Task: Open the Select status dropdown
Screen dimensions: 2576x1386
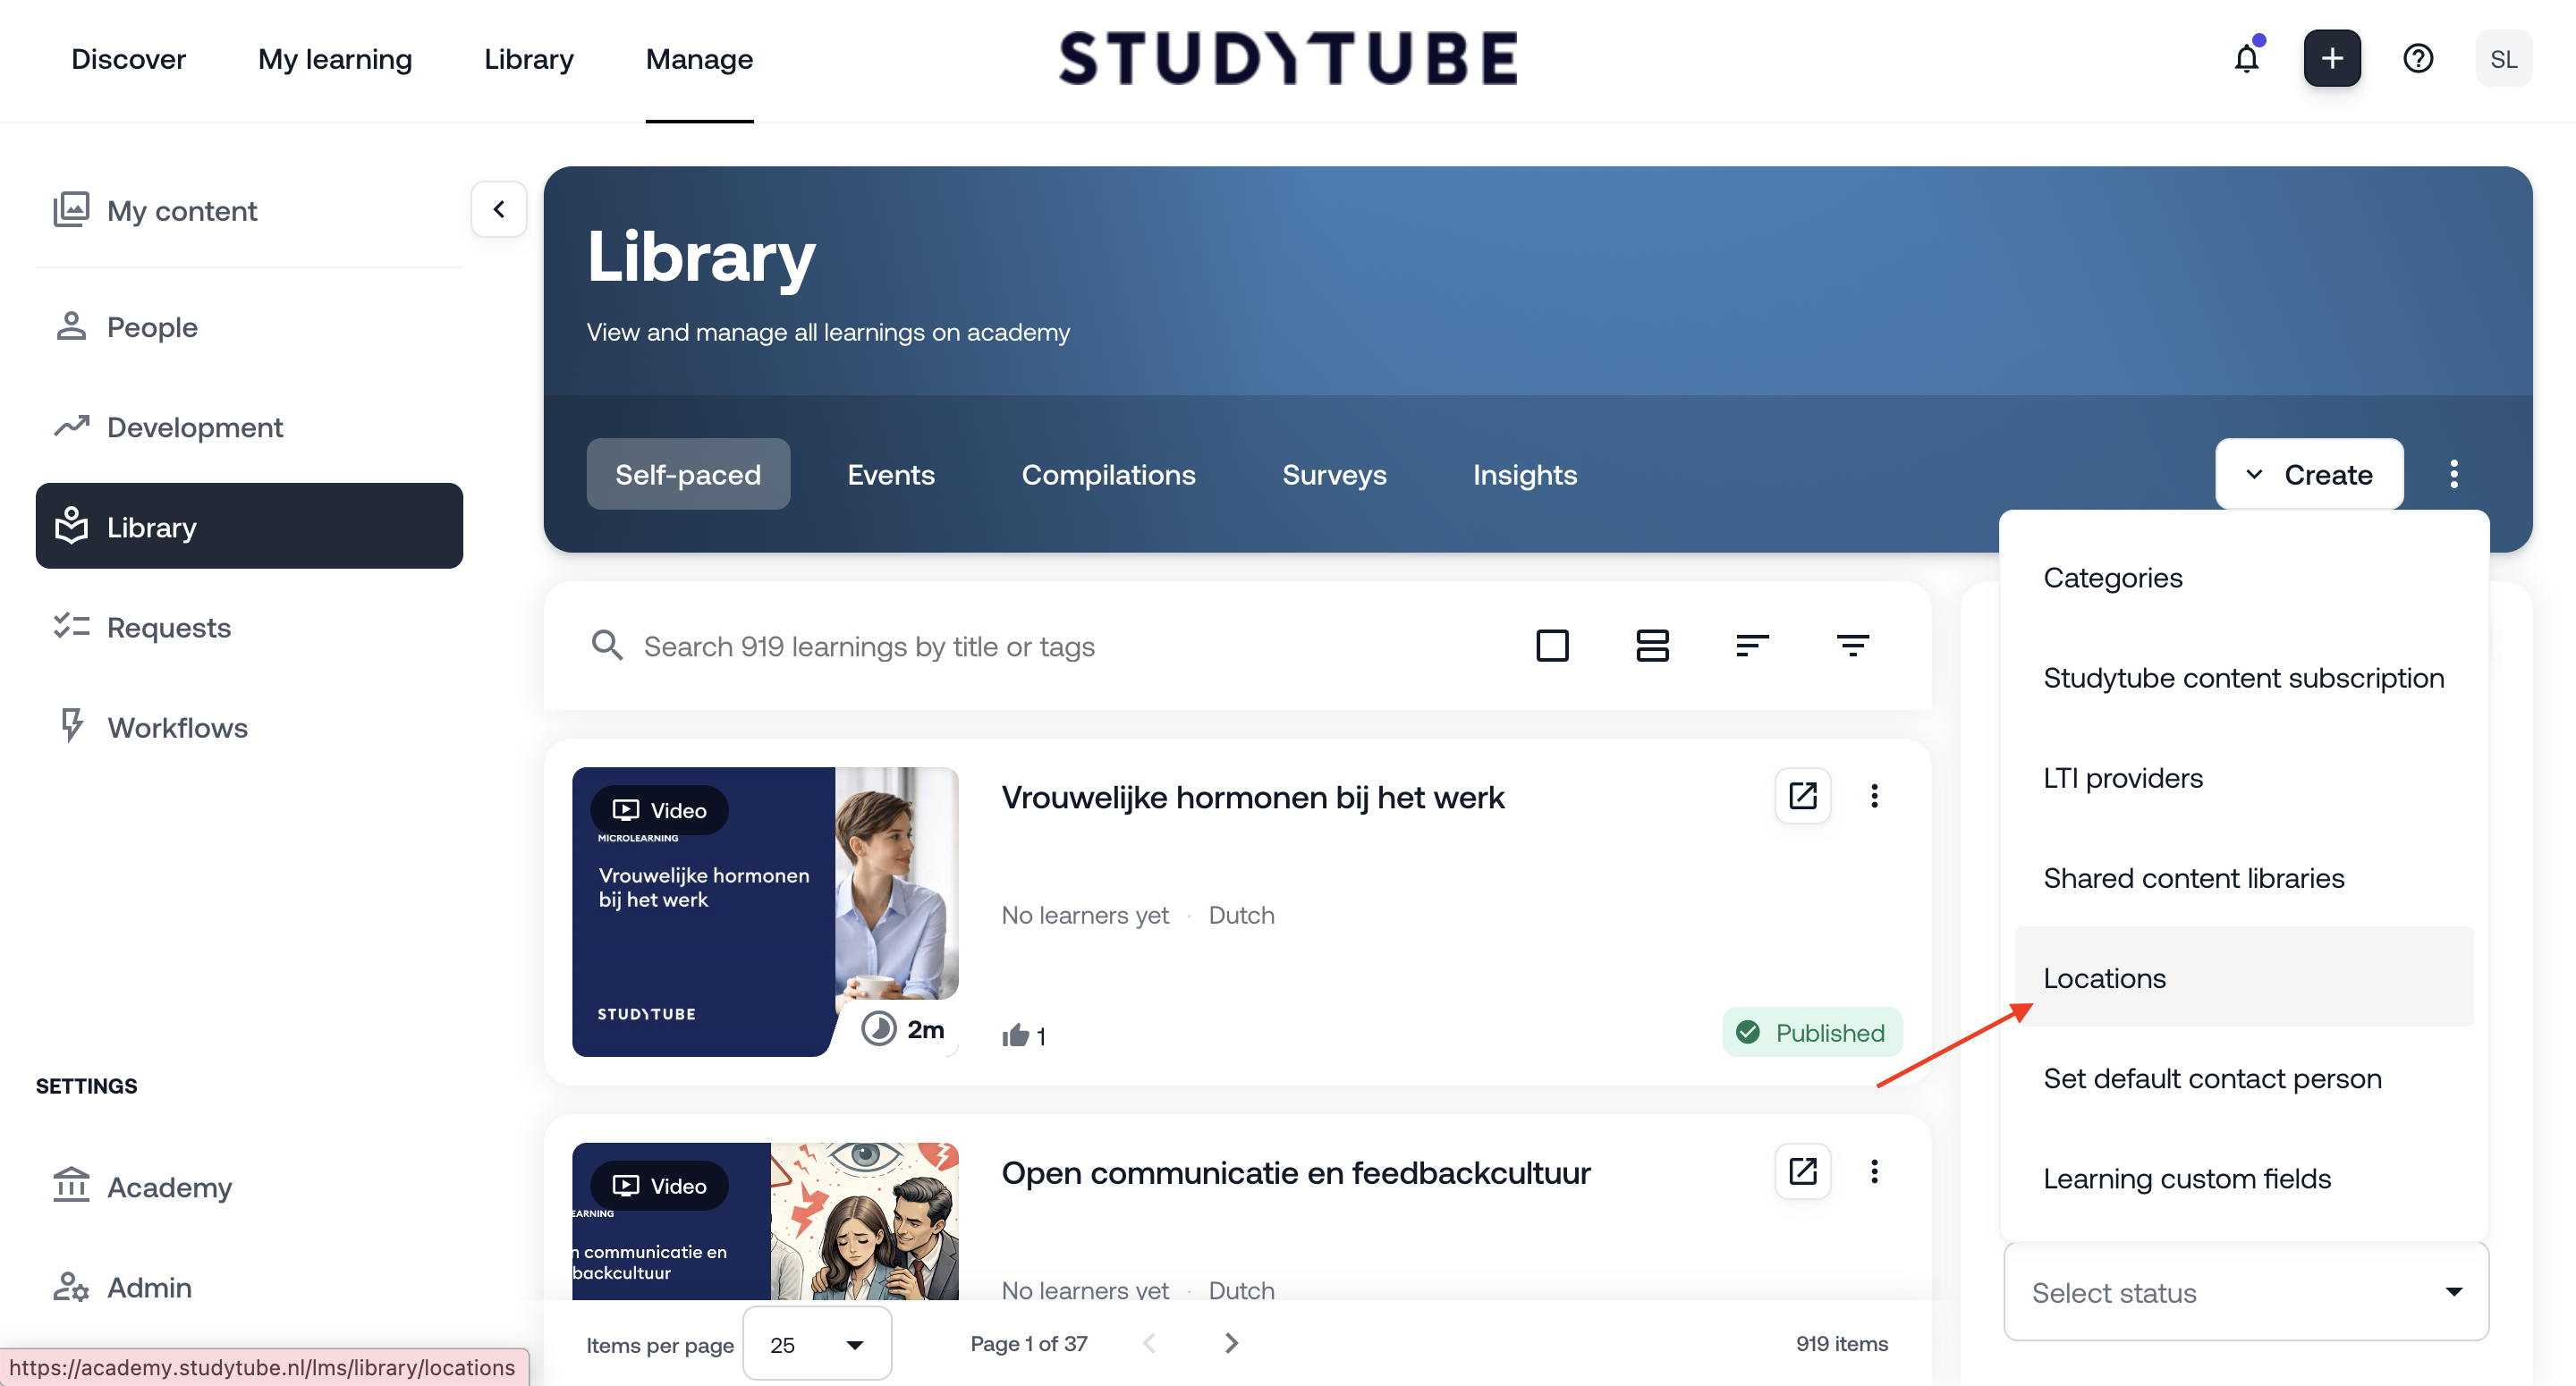Action: (2246, 1292)
